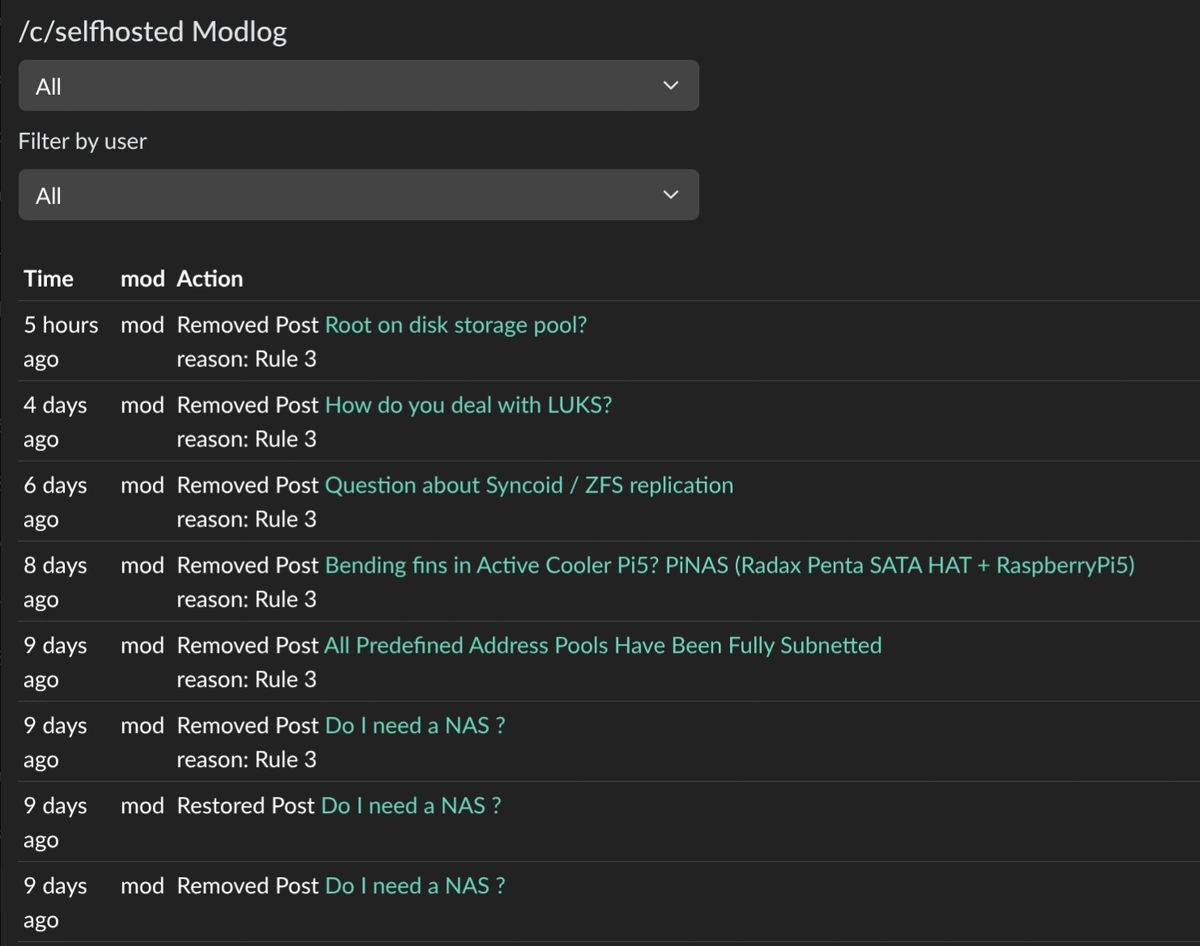
Task: Open "All Predefined Address Pools Have Been Fully Subnetted"
Action: point(604,645)
